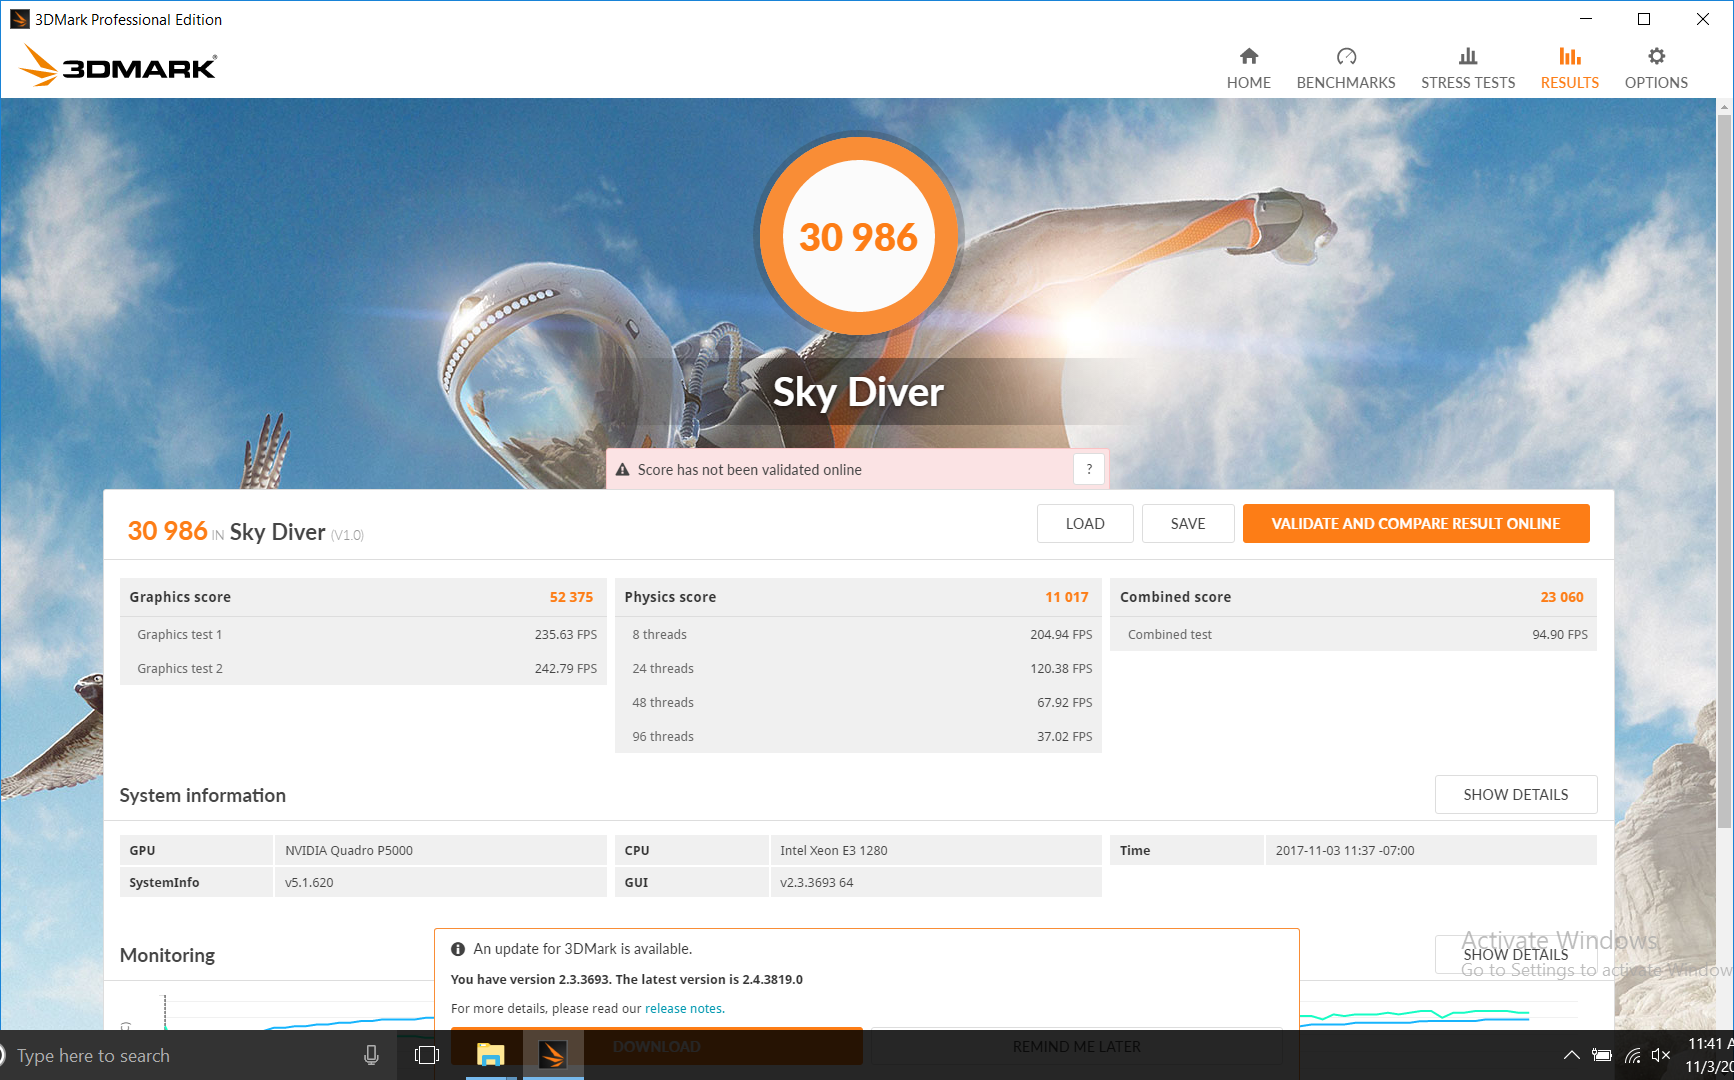Click the network Wi-Fi tray icon

tap(1632, 1055)
